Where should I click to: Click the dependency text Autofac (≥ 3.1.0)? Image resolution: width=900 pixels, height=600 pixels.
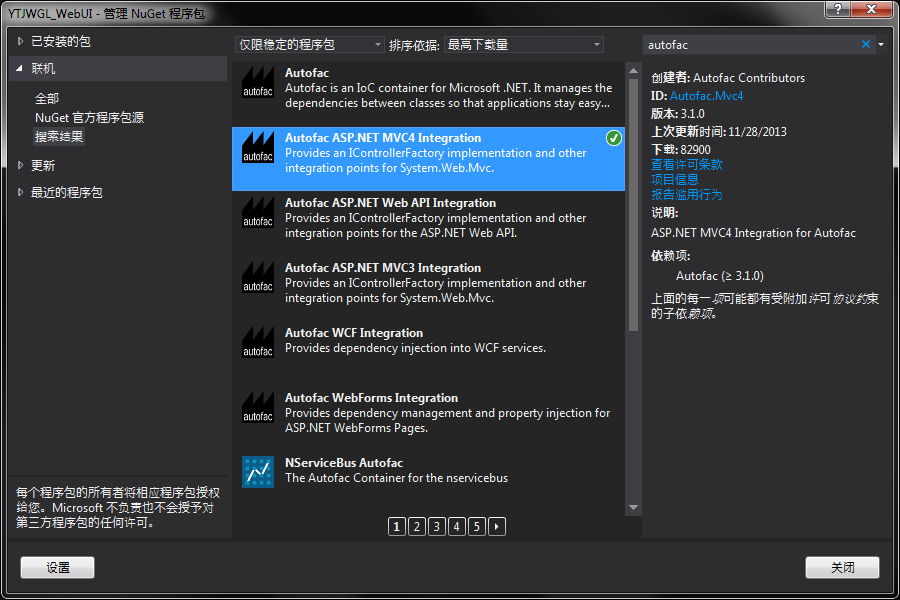[720, 276]
